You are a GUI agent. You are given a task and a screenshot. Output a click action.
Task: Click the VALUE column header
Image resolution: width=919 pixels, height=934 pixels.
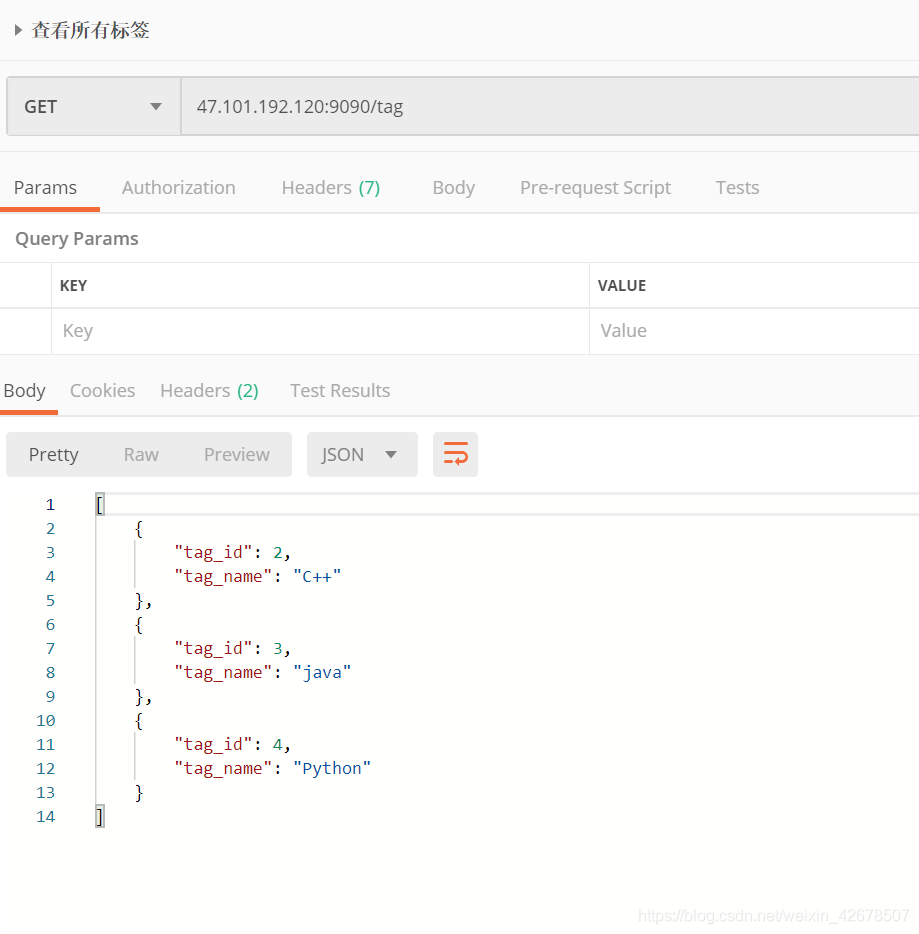click(x=622, y=286)
